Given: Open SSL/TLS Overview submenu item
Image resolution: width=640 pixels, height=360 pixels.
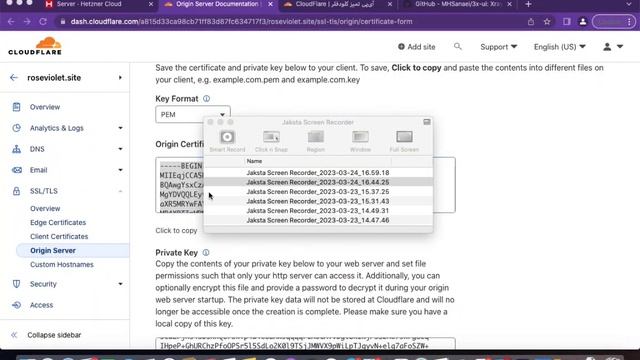Looking at the screenshot, I should tap(45, 208).
